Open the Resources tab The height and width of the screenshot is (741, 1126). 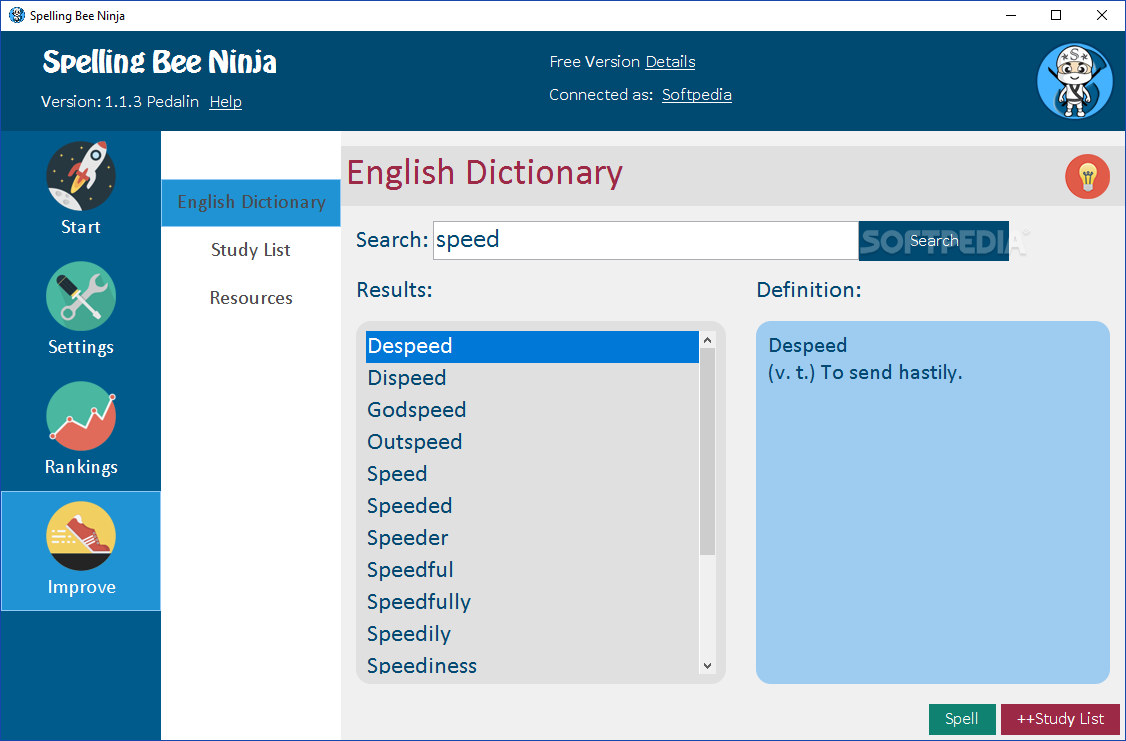pyautogui.click(x=251, y=298)
